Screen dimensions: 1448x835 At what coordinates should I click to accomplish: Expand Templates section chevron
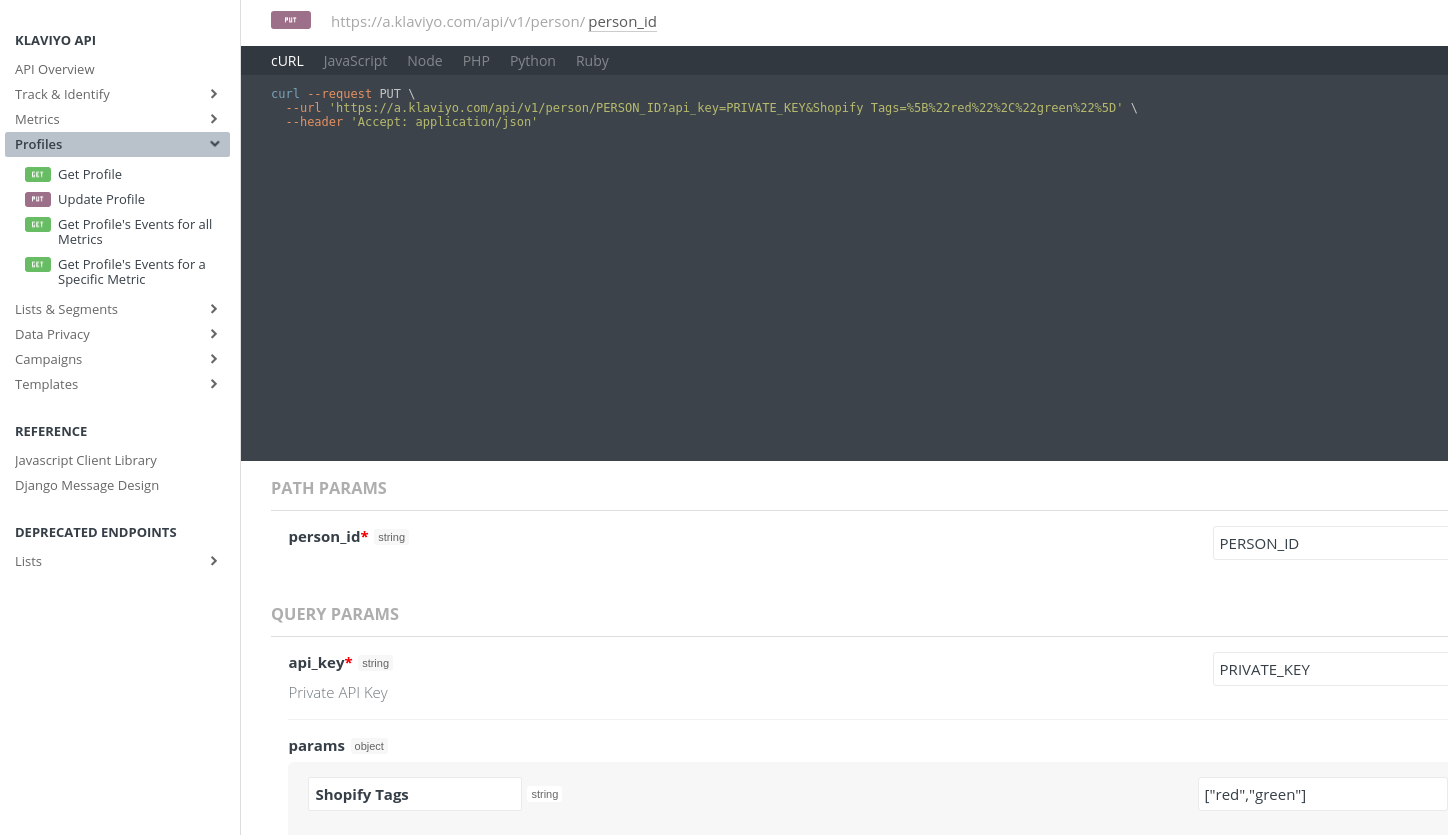pos(213,384)
